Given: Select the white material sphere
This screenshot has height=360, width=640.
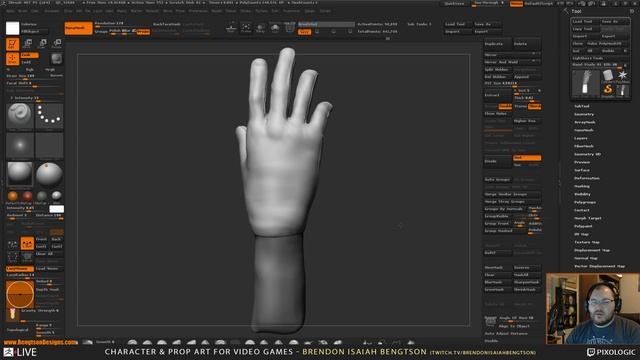Looking at the screenshot, I should pos(57,196).
